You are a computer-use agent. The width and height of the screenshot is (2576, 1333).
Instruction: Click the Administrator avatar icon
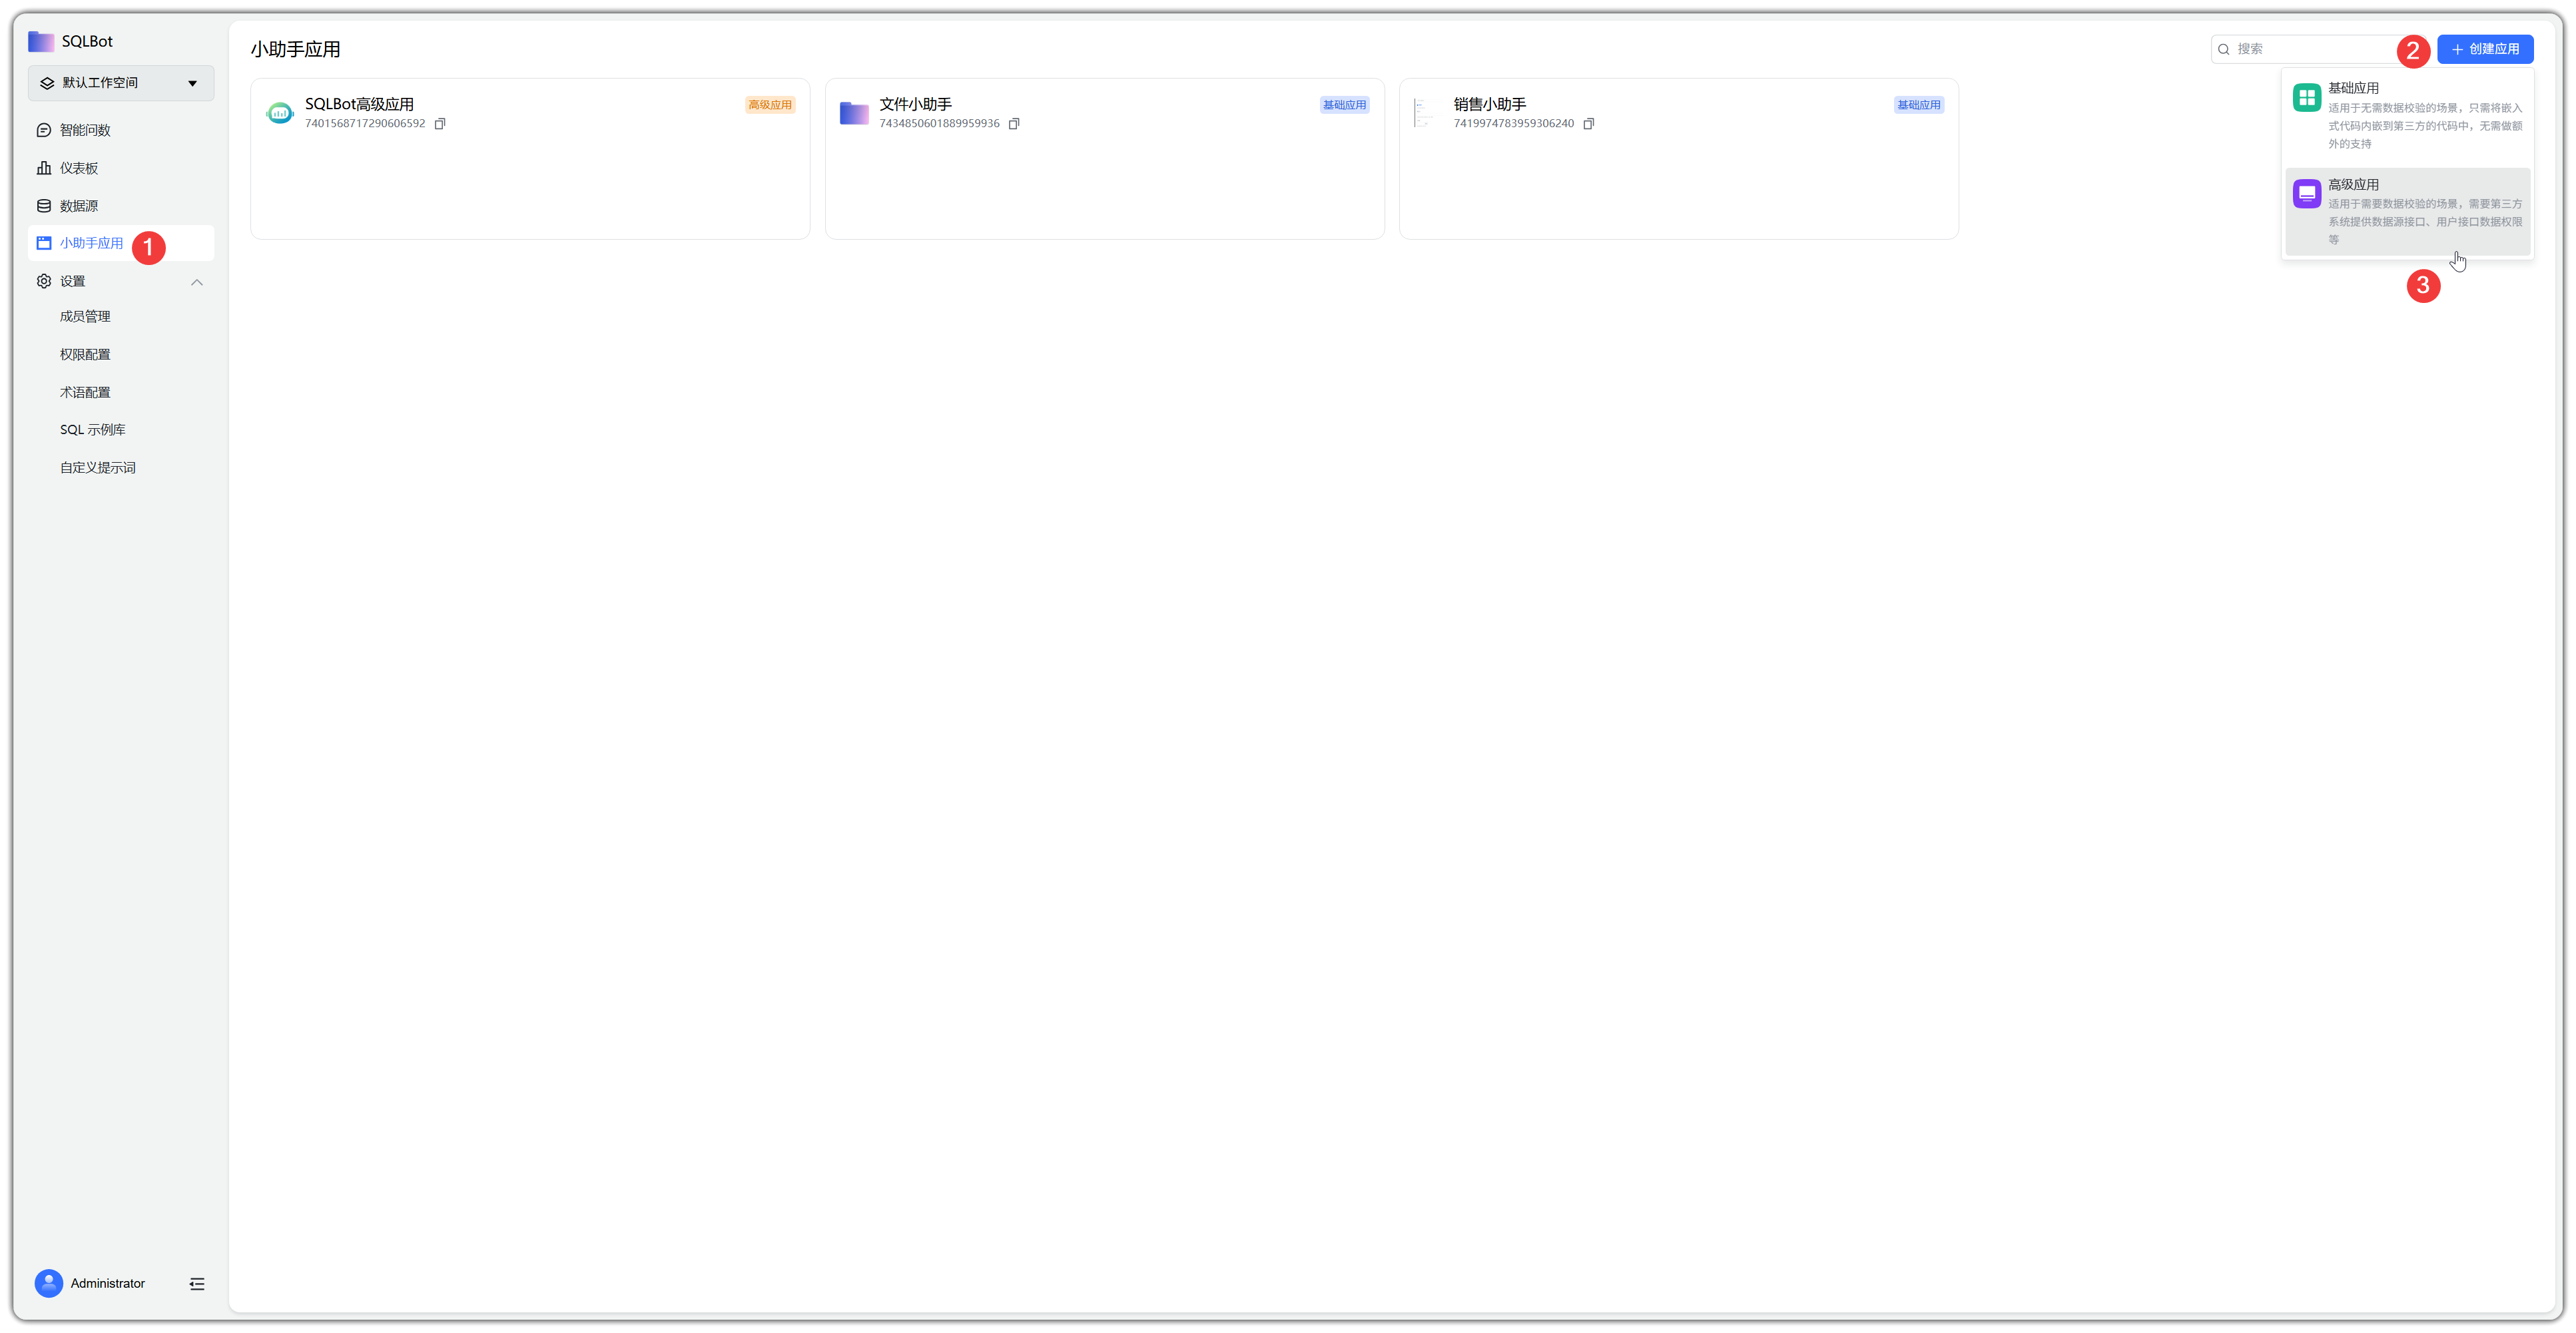click(x=48, y=1283)
